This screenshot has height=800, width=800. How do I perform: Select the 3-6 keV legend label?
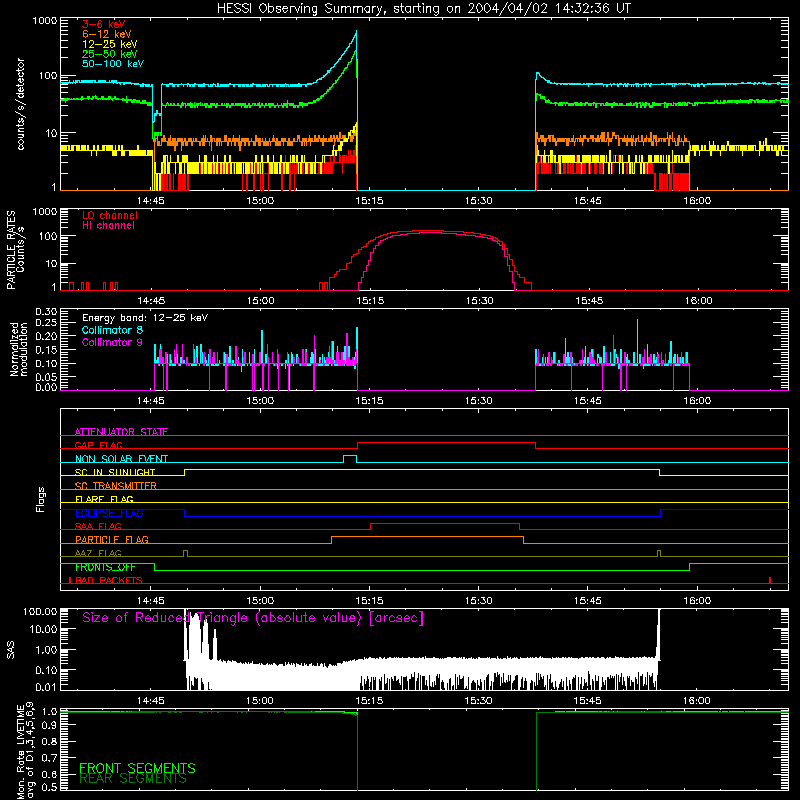[104, 24]
